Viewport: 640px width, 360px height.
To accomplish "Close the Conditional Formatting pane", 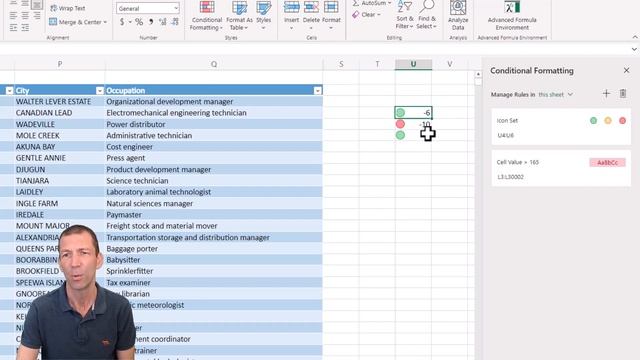I will pos(627,71).
